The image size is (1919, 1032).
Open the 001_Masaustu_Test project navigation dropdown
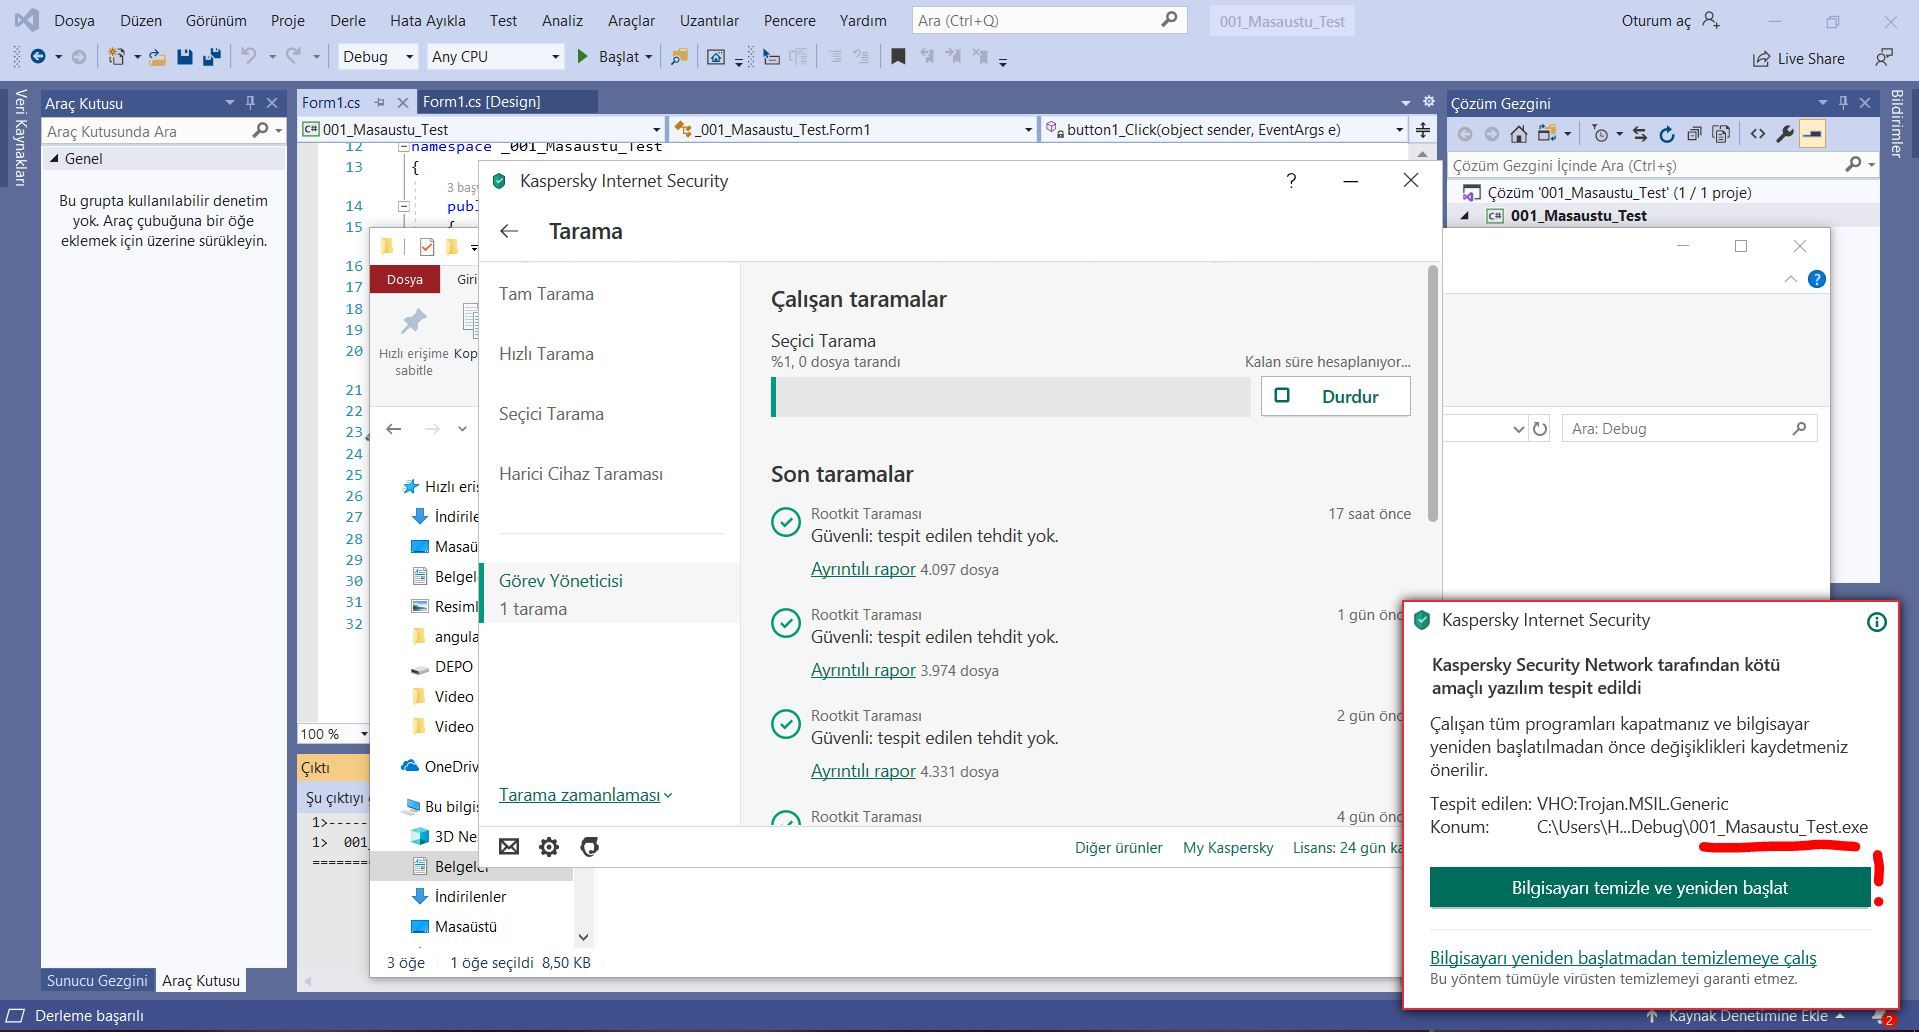[x=482, y=129]
